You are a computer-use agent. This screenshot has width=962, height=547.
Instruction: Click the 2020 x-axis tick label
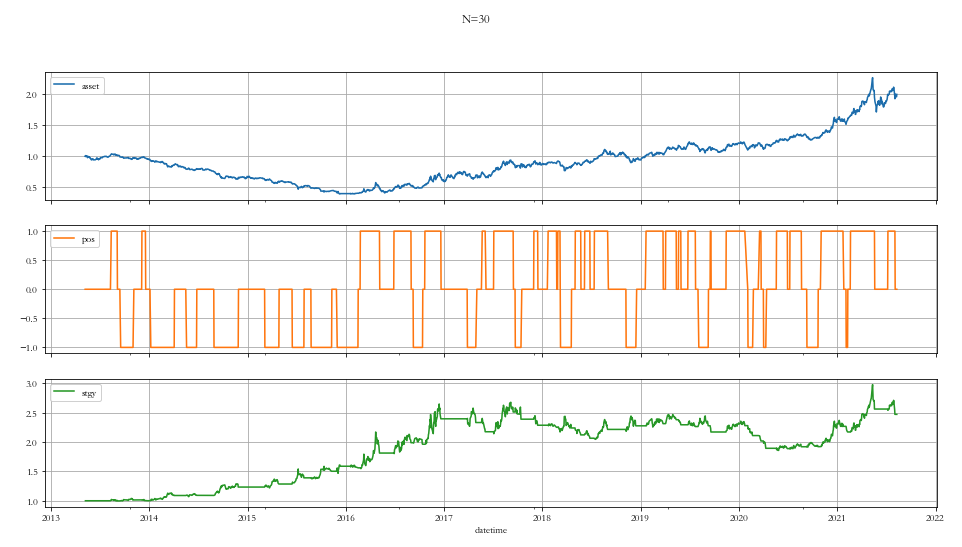(739, 518)
